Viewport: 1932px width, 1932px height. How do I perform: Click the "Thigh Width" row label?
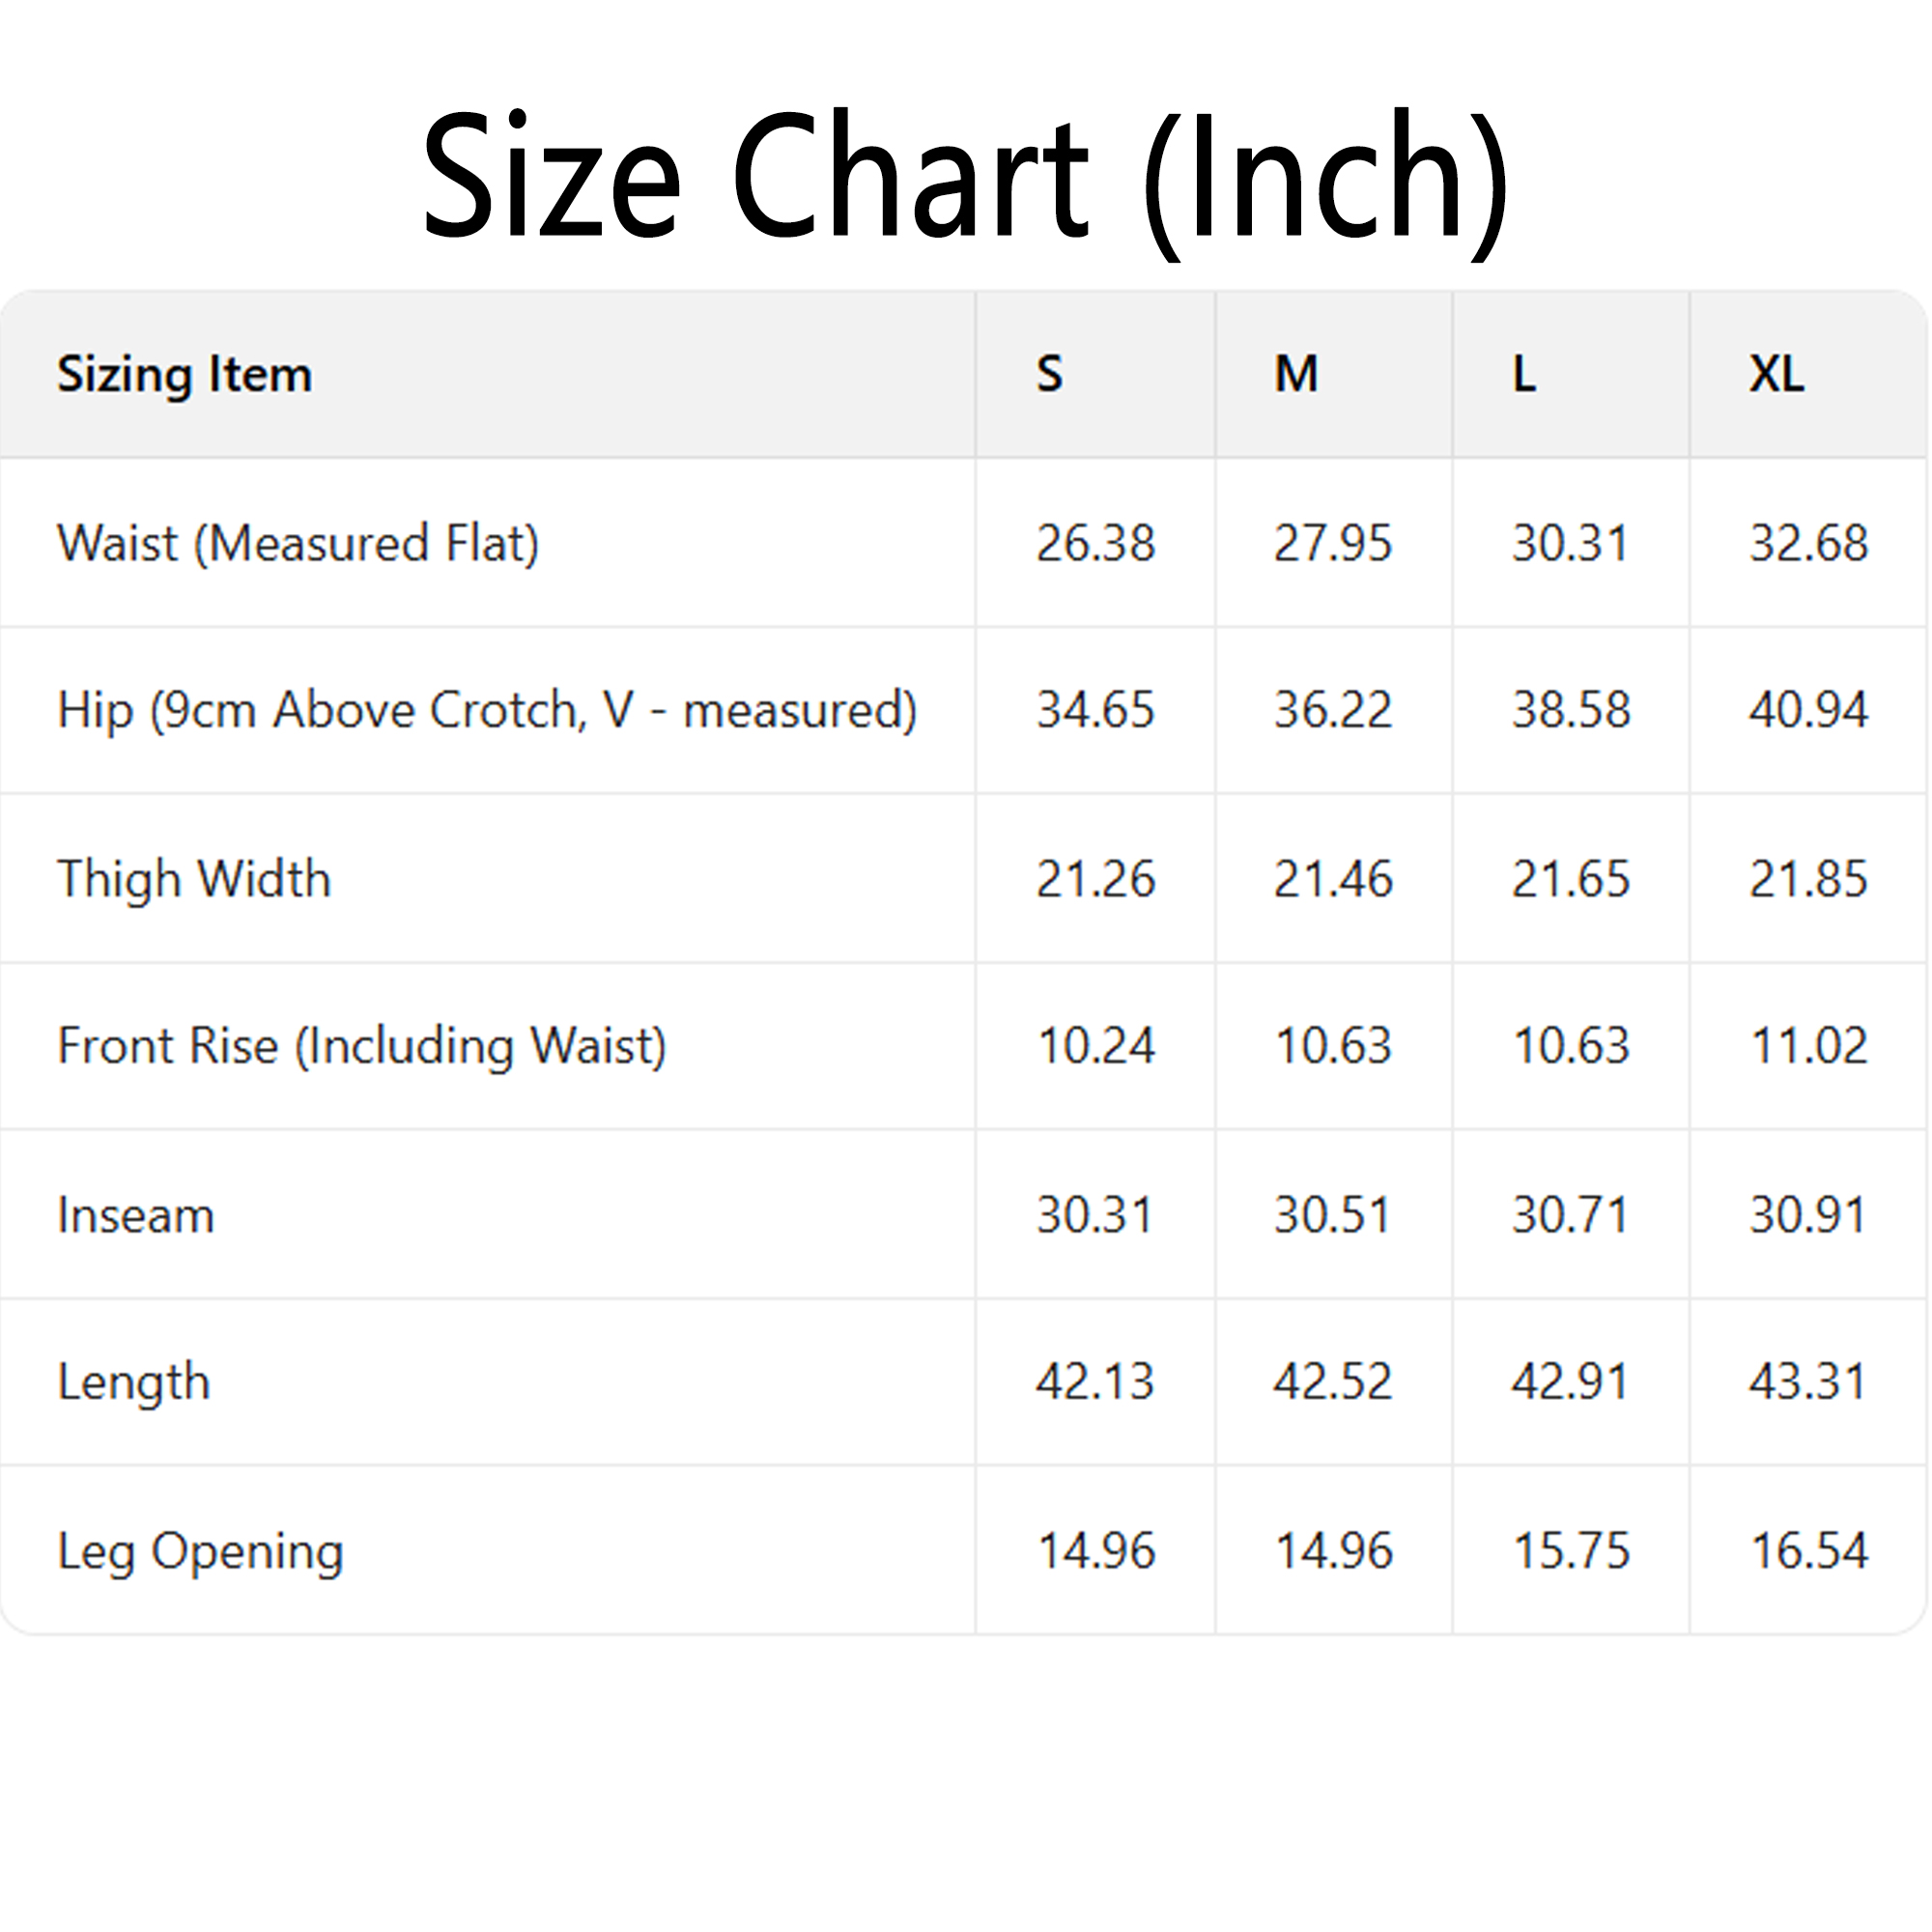pyautogui.click(x=195, y=879)
